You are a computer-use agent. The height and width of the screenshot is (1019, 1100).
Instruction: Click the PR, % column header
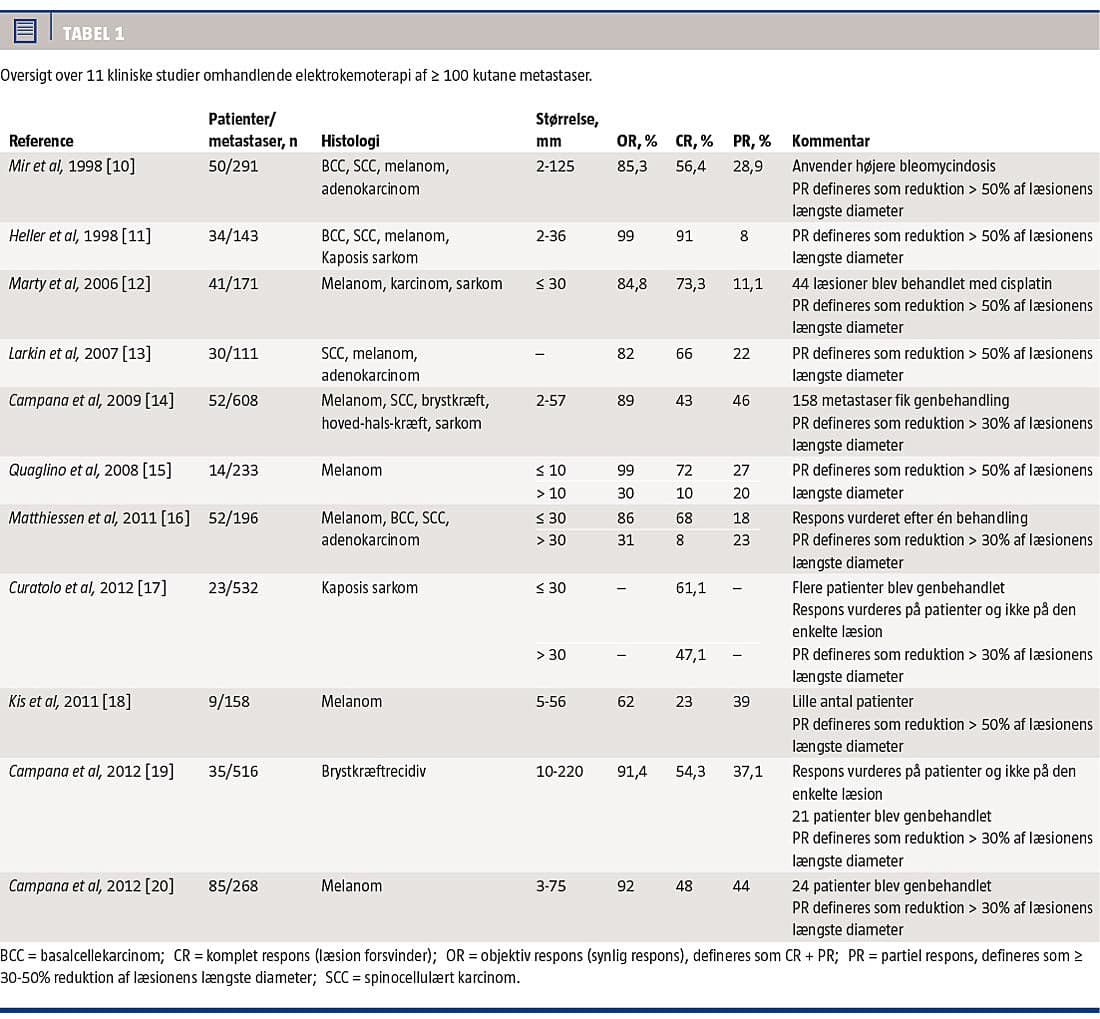[752, 141]
